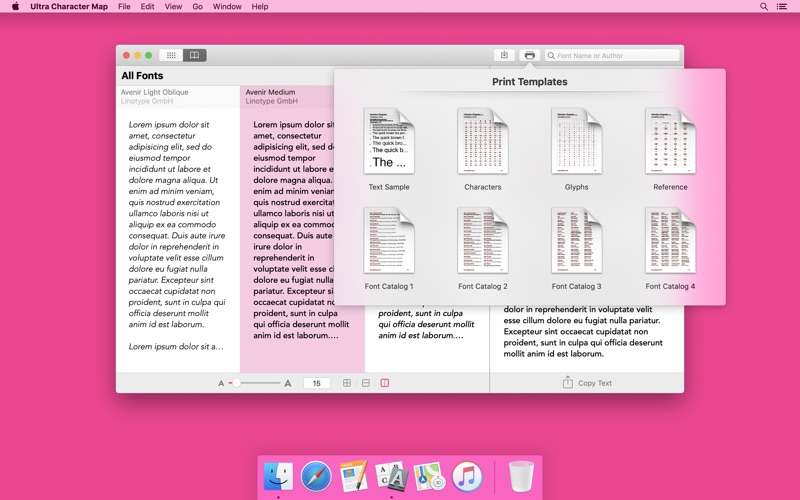Switch to grid view in toolbar
Viewport: 800px width, 500px height.
(x=171, y=55)
